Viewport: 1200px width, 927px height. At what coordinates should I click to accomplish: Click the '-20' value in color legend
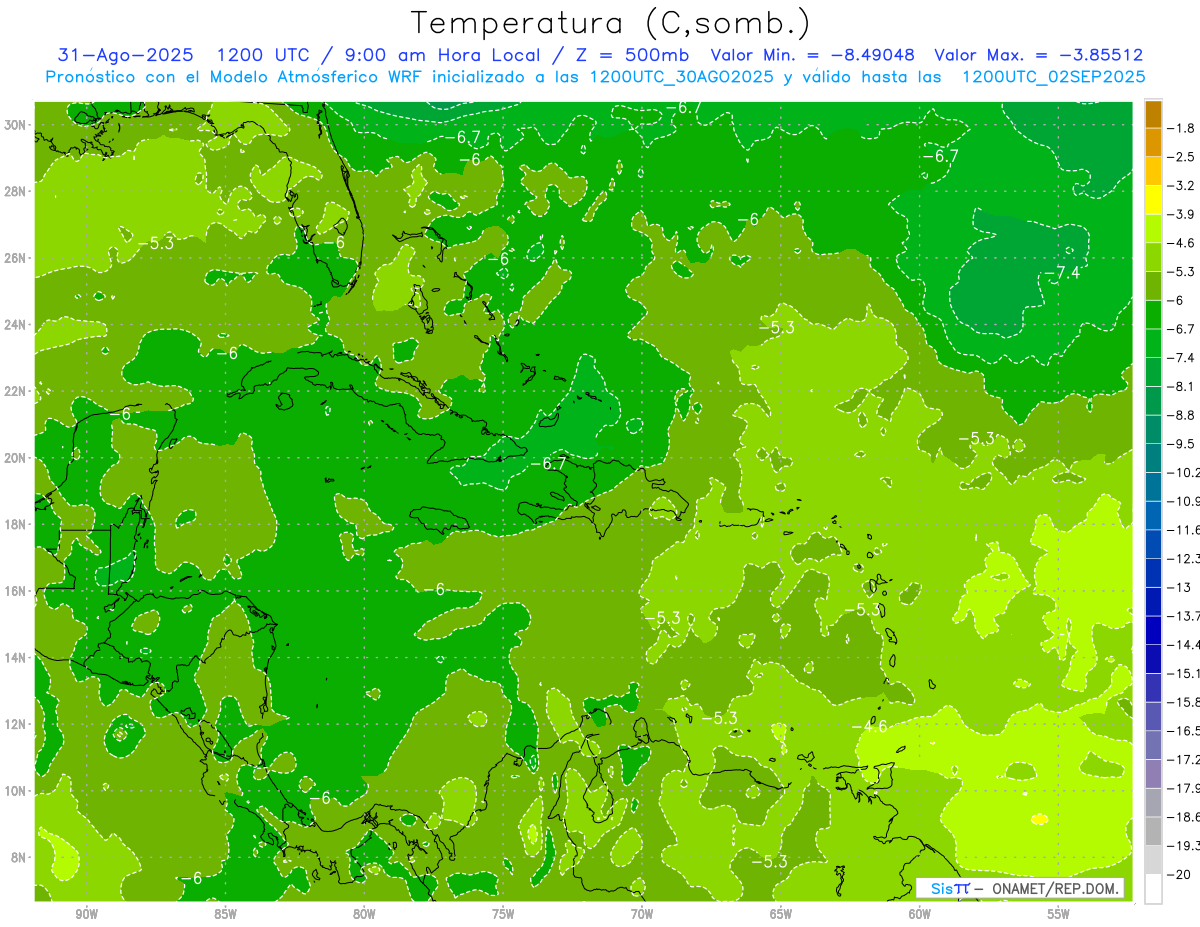(1180, 876)
